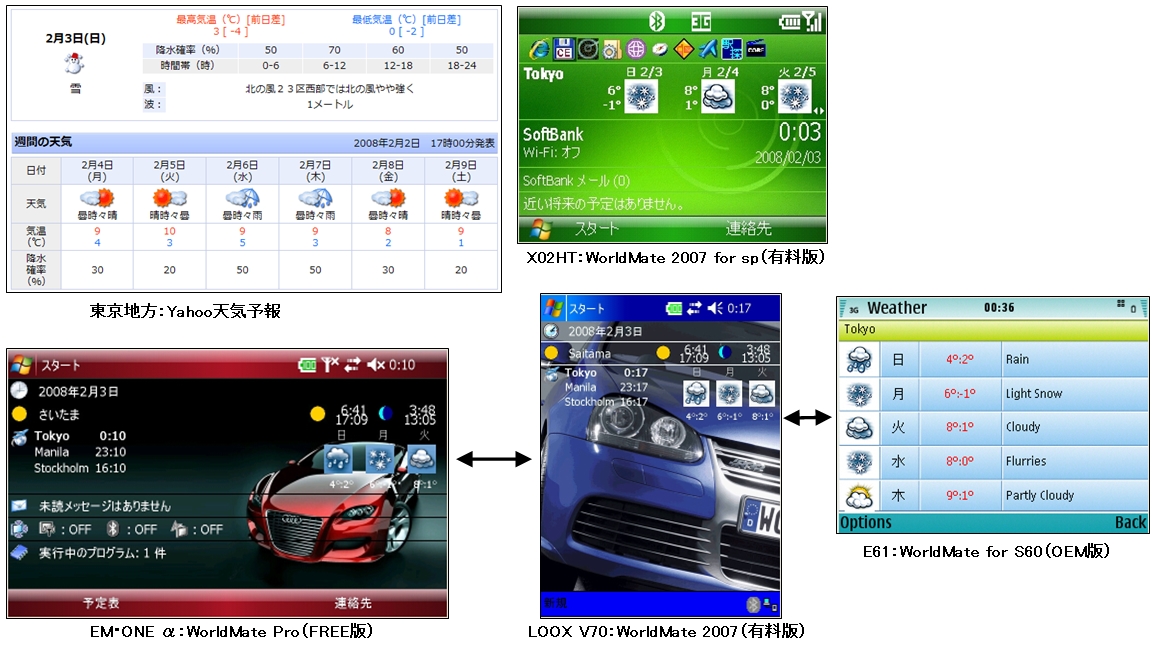1157x655 pixels.
Task: Open the CE application icon on X02HT
Action: 562,48
